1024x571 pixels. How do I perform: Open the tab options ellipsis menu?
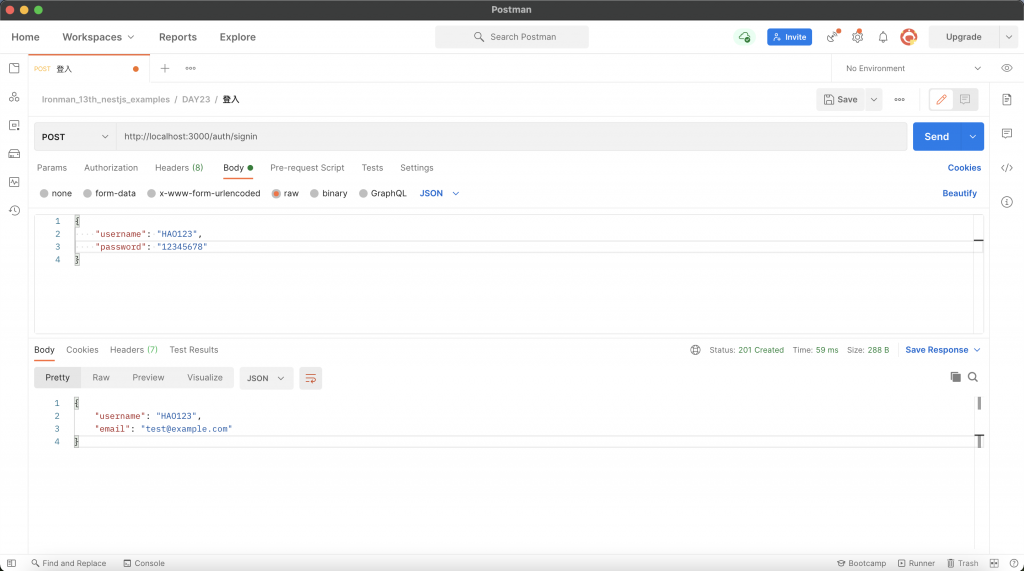190,68
